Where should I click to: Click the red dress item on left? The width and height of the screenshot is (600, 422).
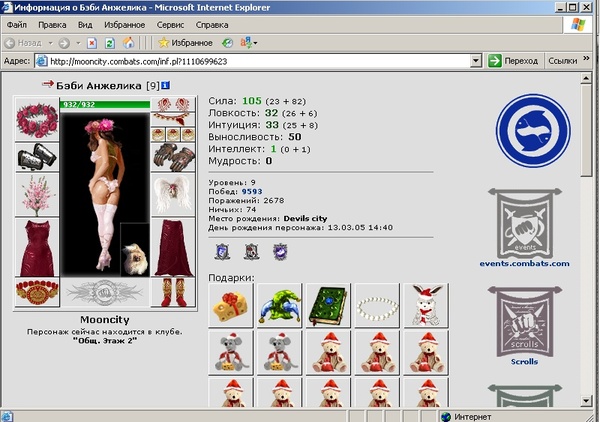37,248
